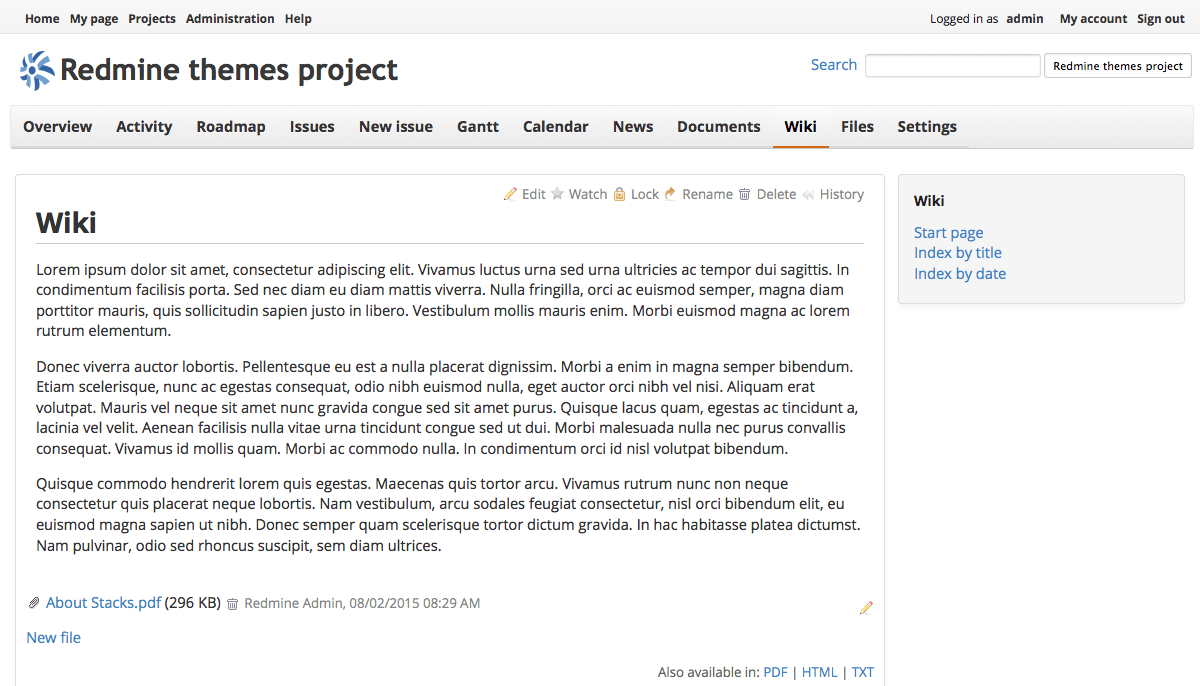Click the Edit wiki page link

click(x=534, y=194)
